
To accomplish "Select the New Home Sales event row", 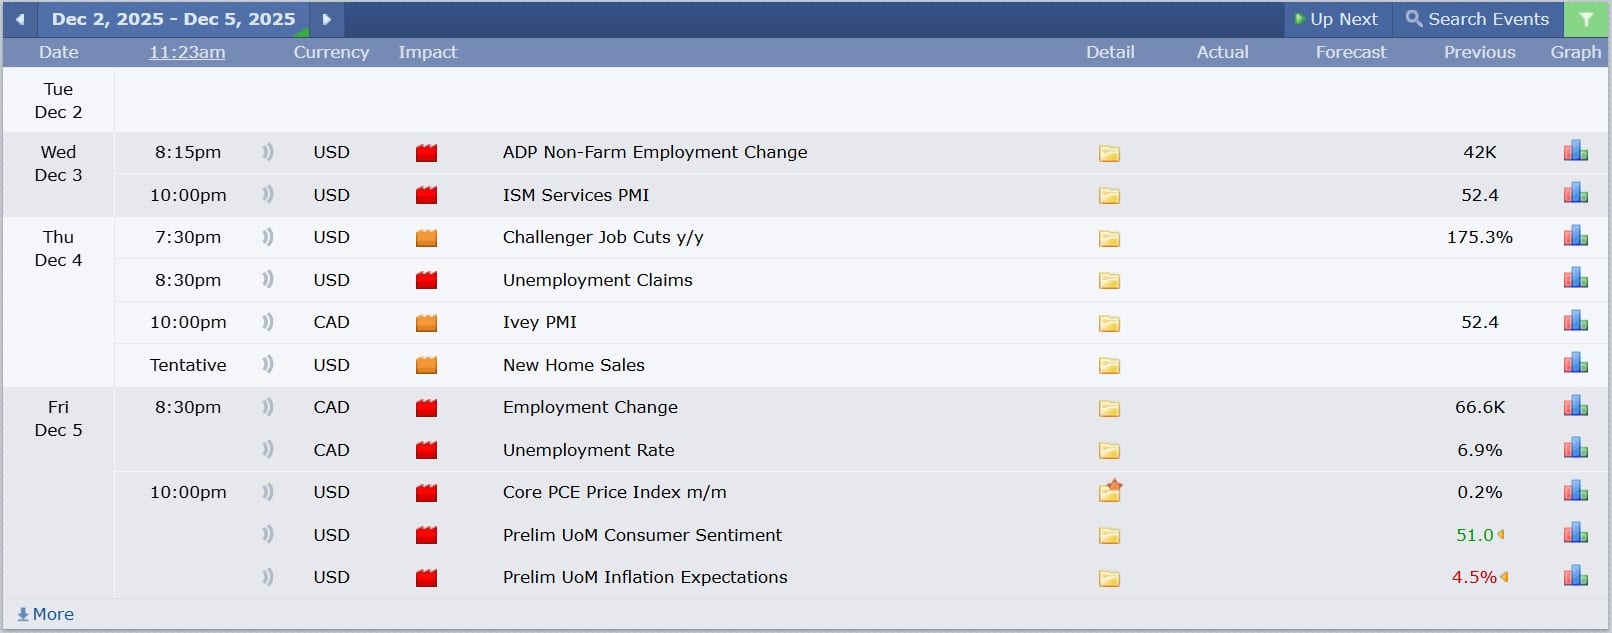I will click(x=574, y=365).
